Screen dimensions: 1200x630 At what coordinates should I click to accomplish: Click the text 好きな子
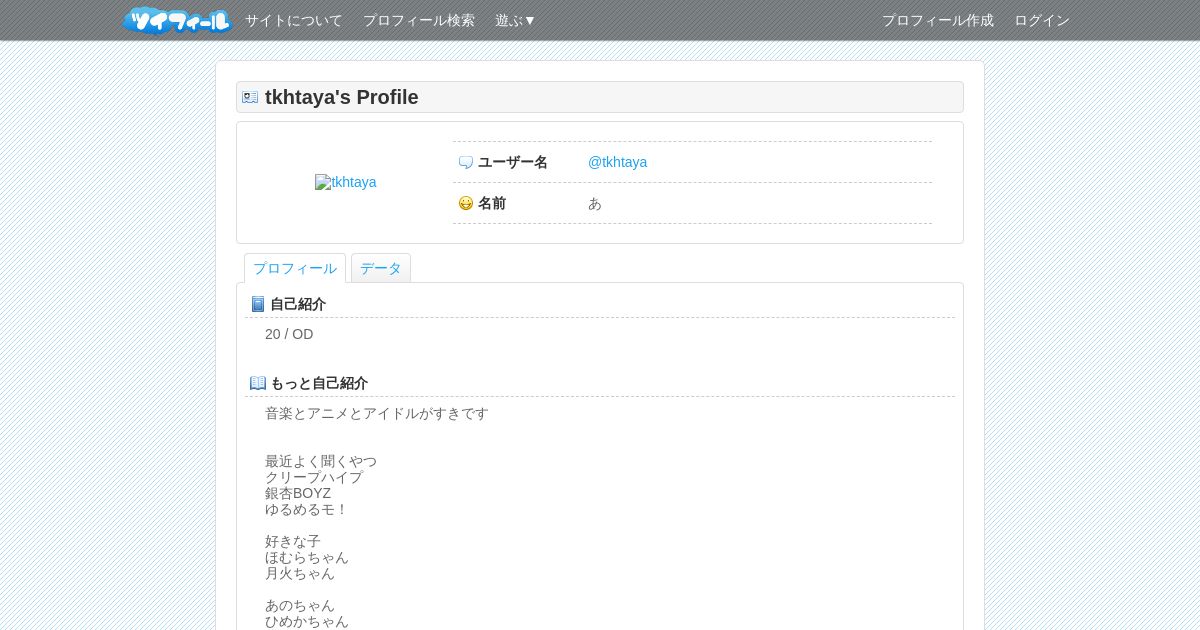(x=293, y=541)
